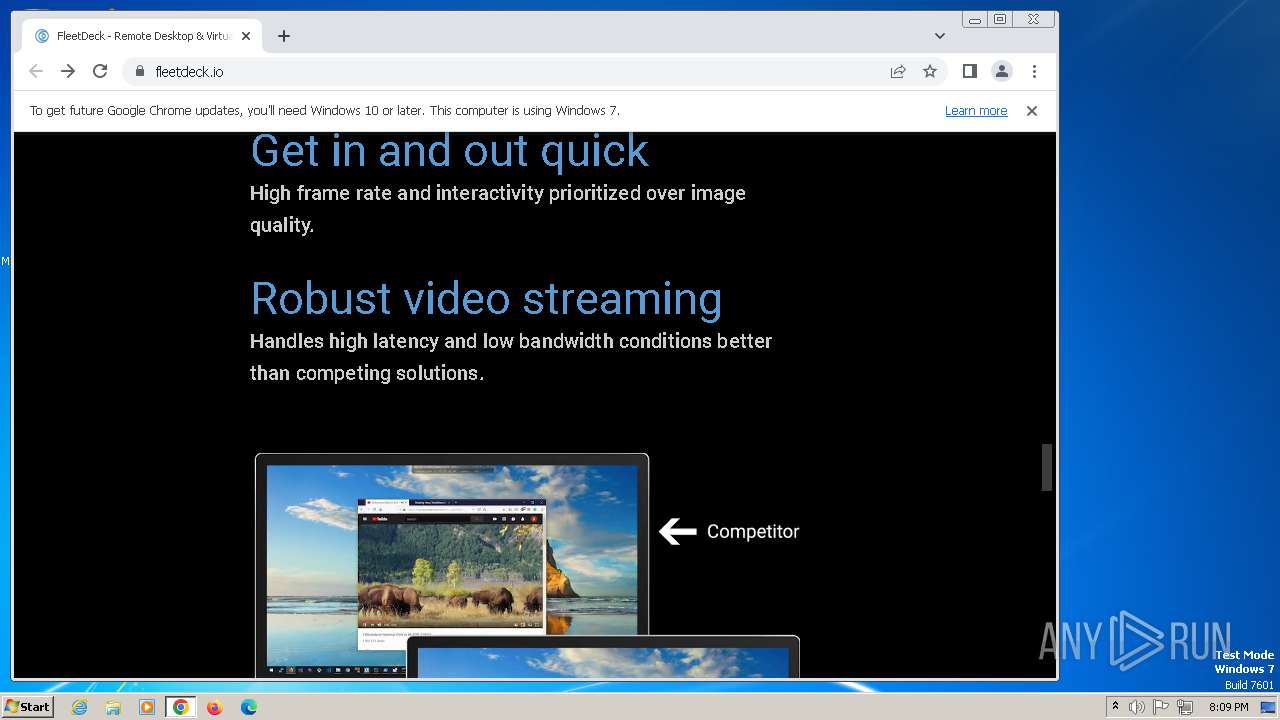Click the Learn more link in the info bar

[976, 111]
